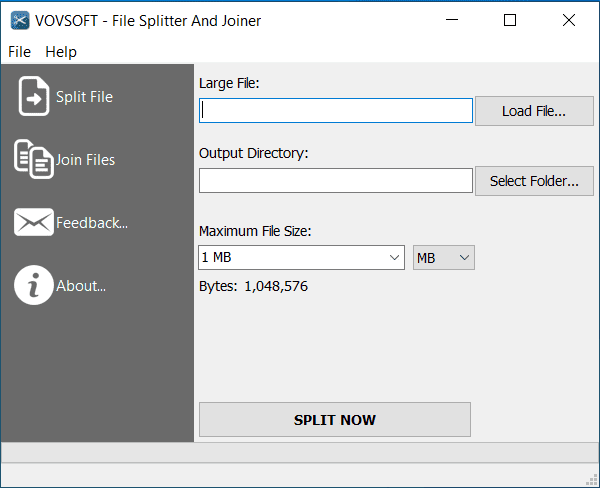The width and height of the screenshot is (600, 488).
Task: Click the Join Files documents icon
Action: coord(34,159)
